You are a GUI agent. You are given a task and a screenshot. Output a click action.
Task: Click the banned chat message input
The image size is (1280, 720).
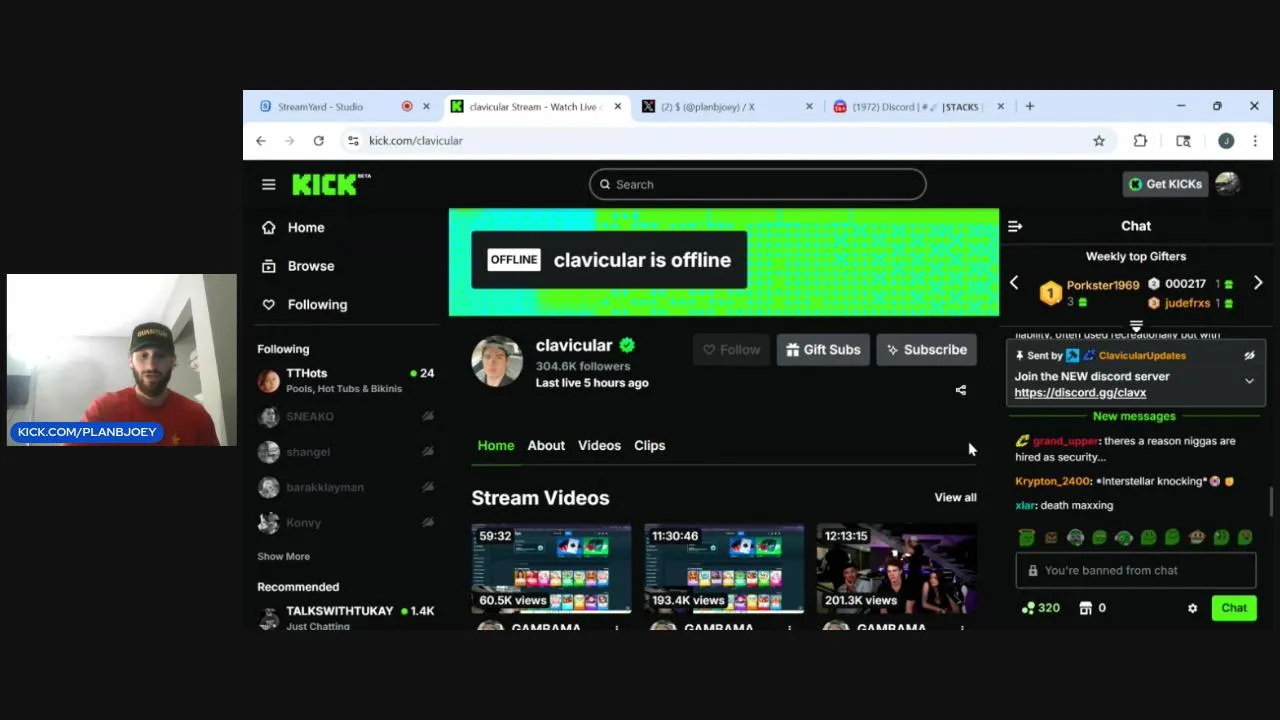pos(1136,570)
